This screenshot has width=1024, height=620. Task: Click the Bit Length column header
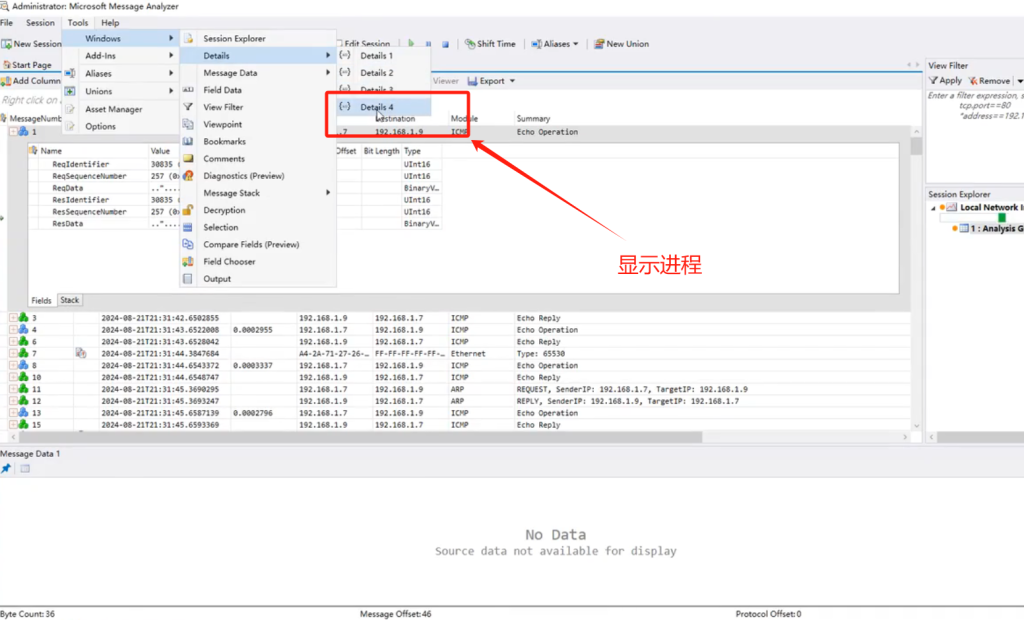coord(381,151)
